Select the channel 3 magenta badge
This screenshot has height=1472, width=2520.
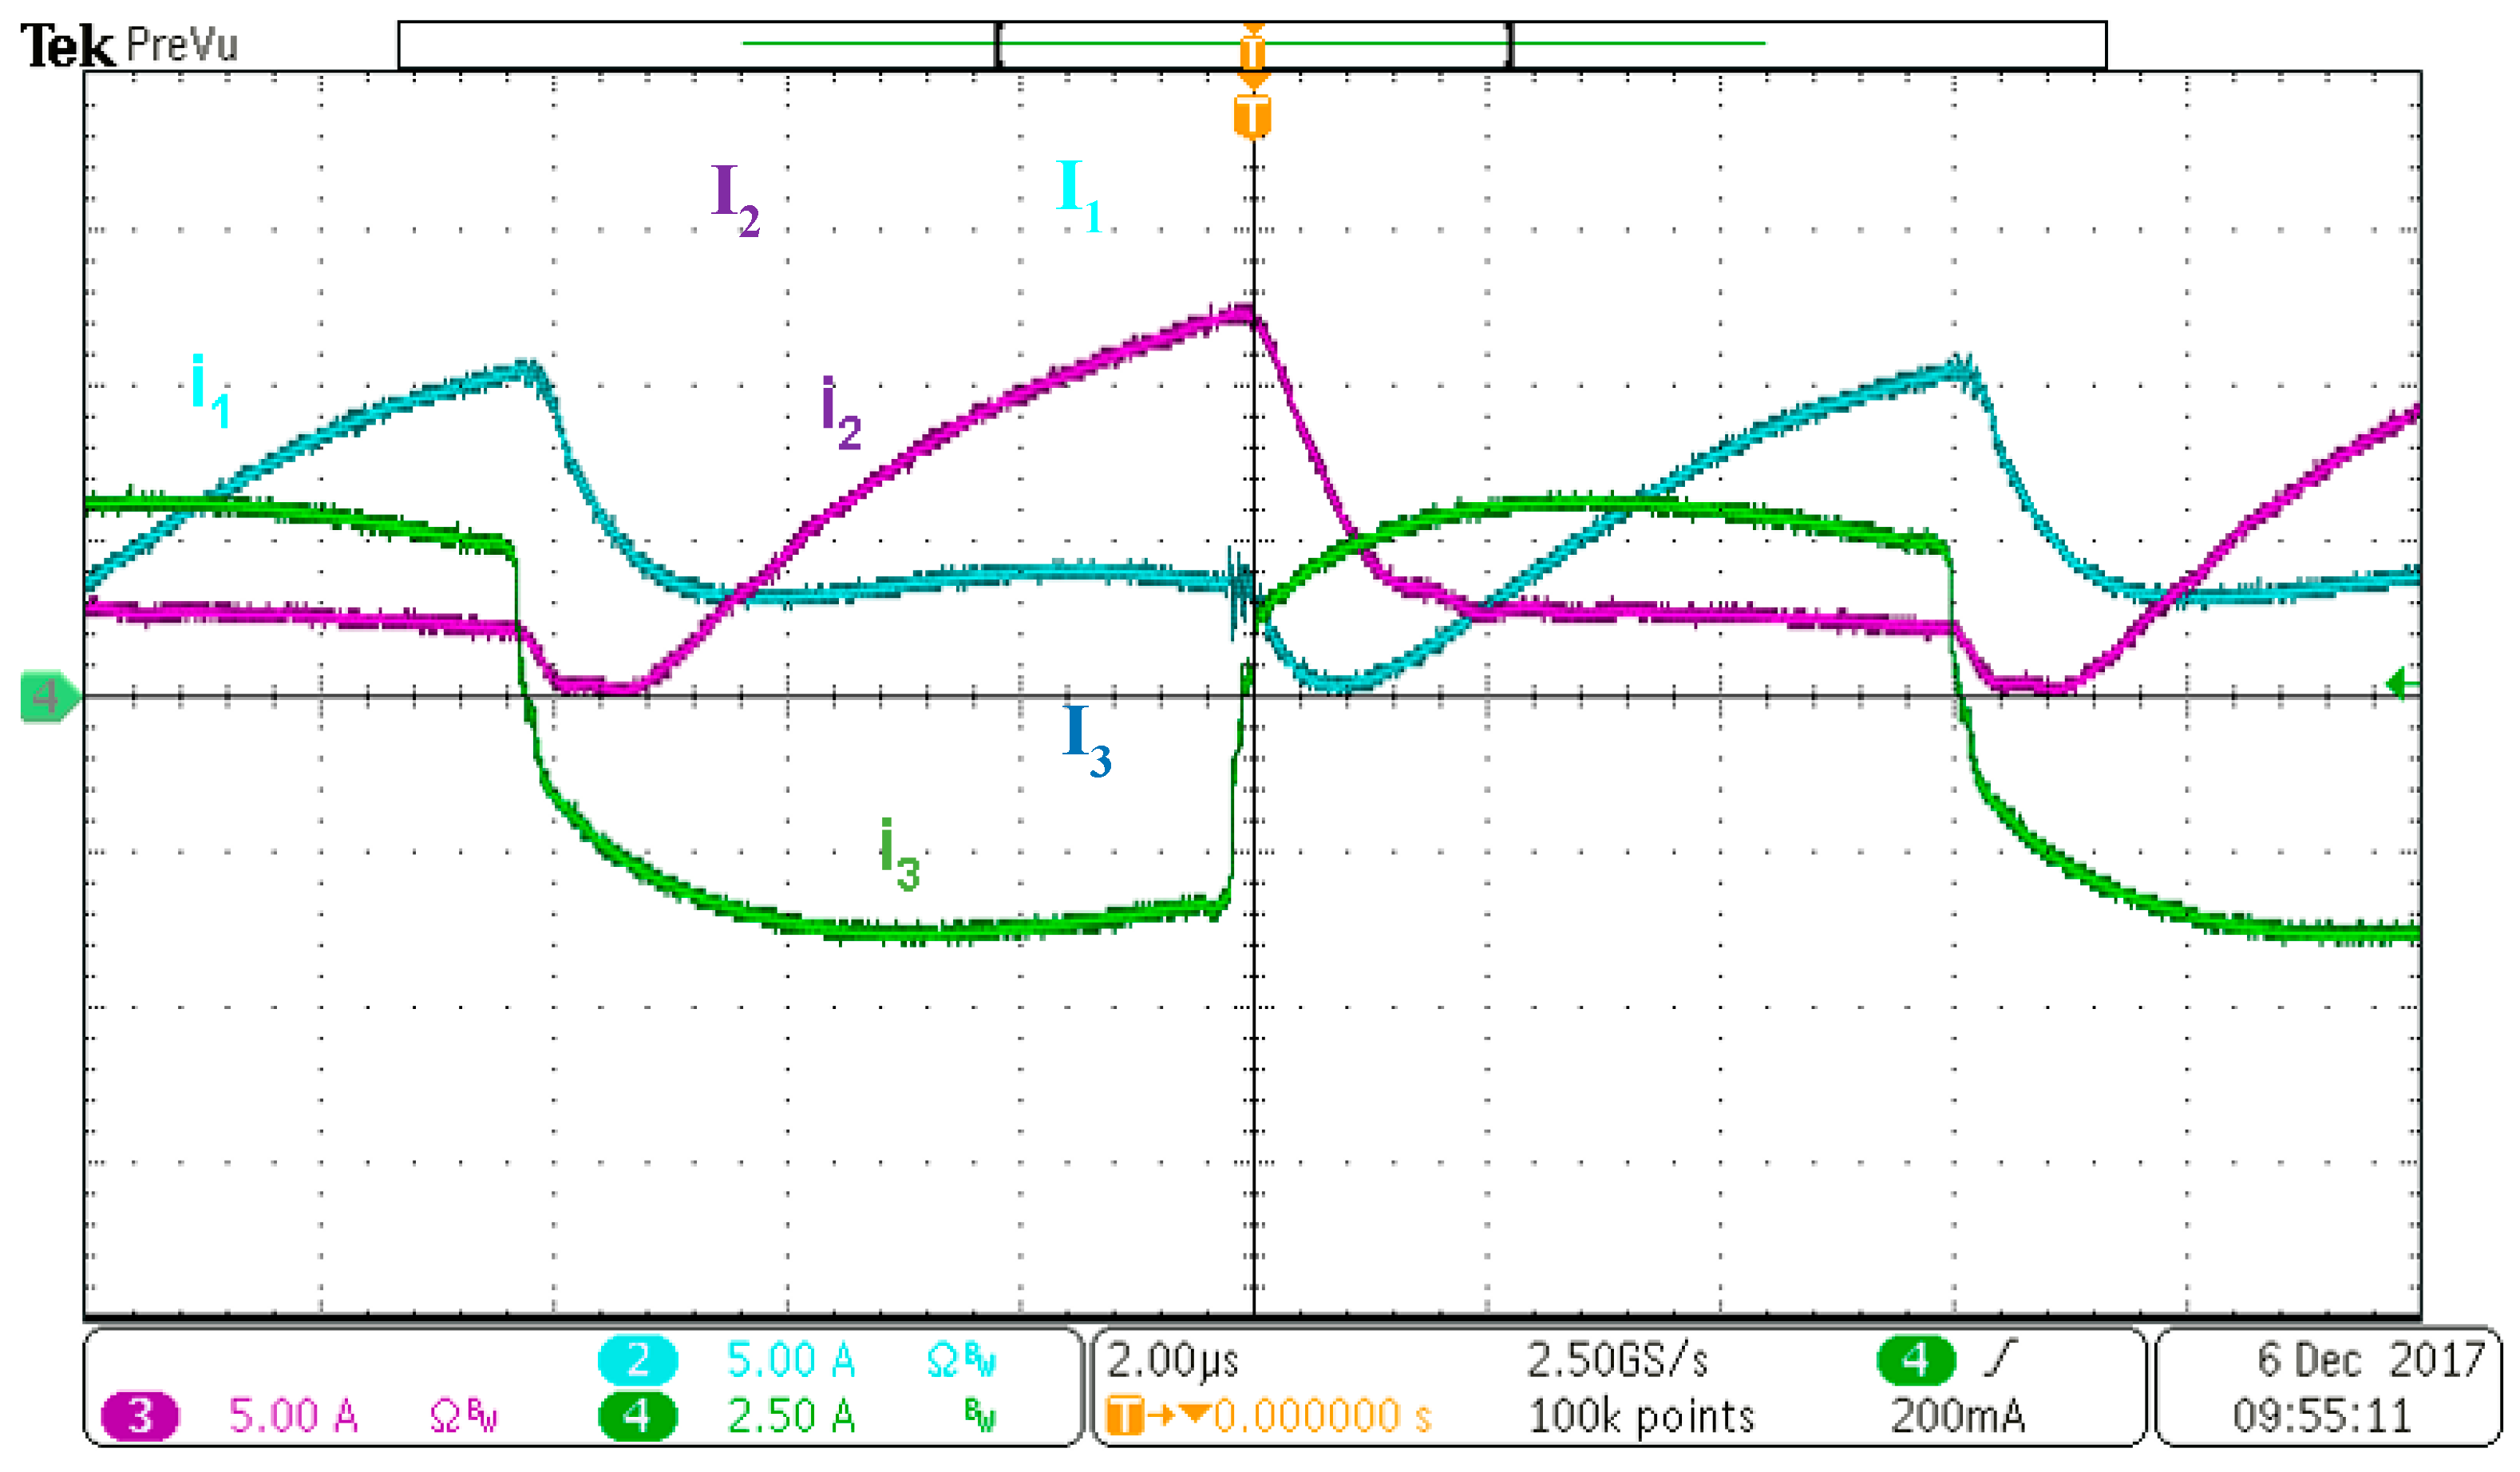click(141, 1416)
